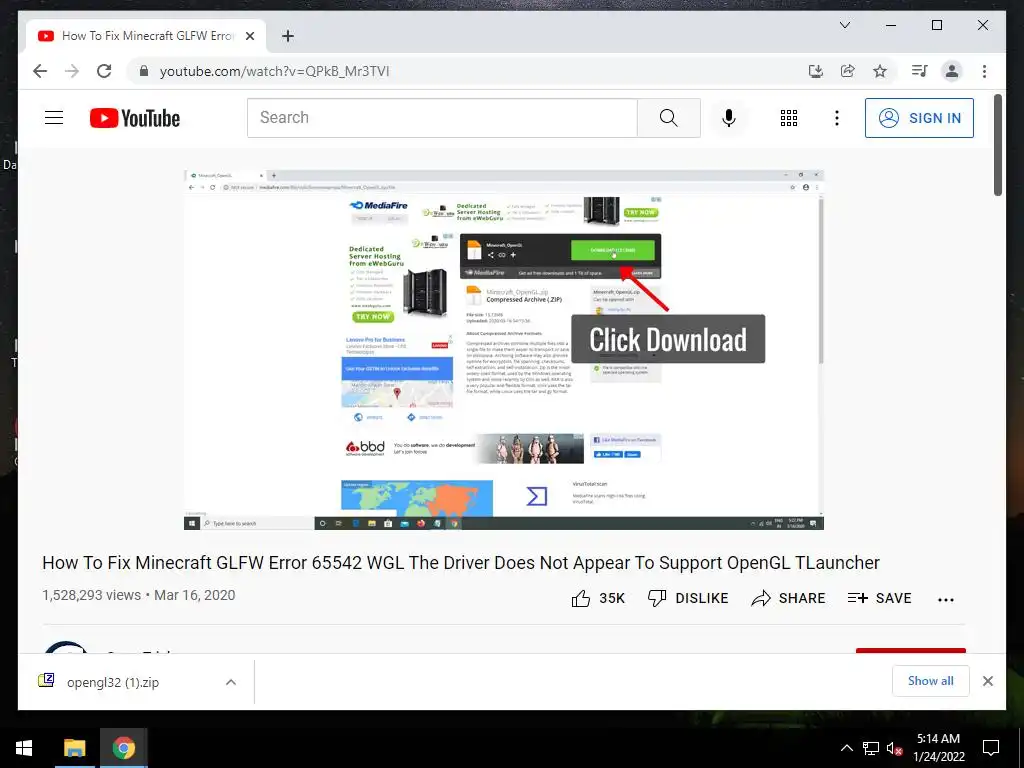The height and width of the screenshot is (768, 1024).
Task: Show hidden system tray icons
Action: coord(846,748)
